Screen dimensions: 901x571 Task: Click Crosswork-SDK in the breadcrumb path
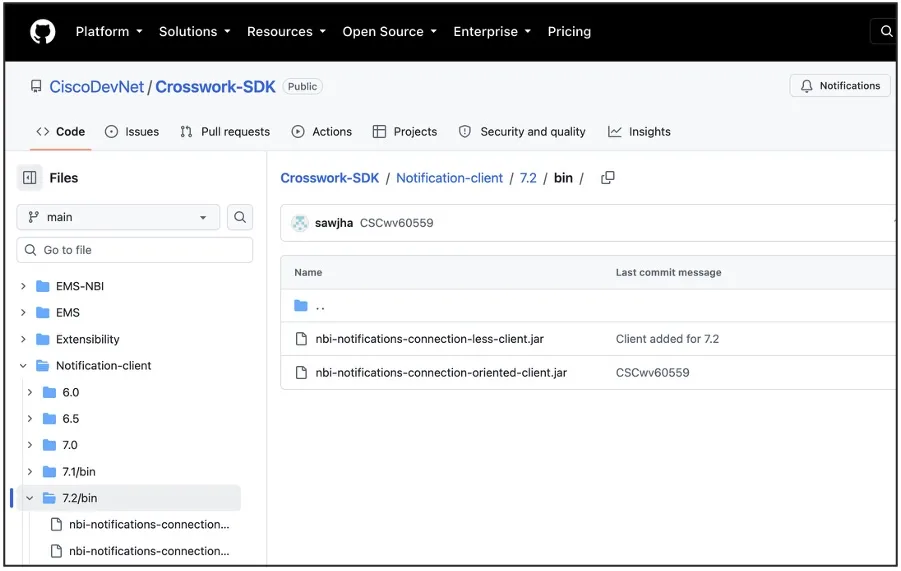(330, 178)
